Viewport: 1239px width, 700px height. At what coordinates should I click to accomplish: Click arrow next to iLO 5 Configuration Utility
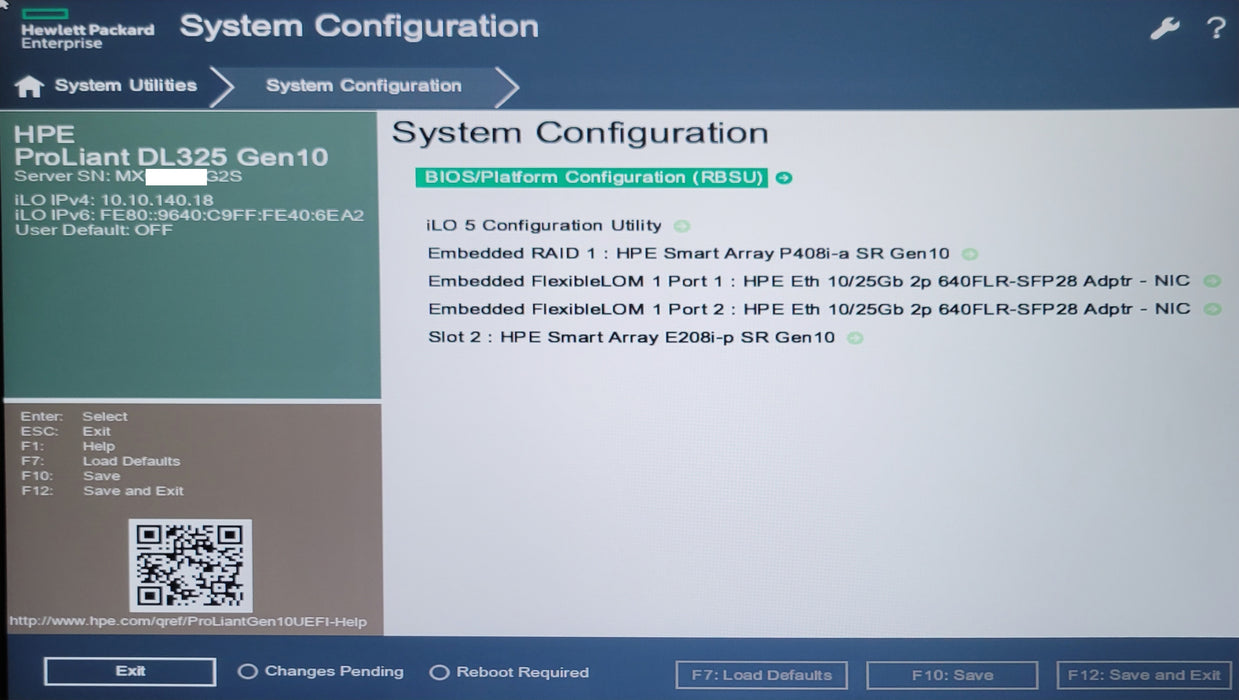(681, 226)
